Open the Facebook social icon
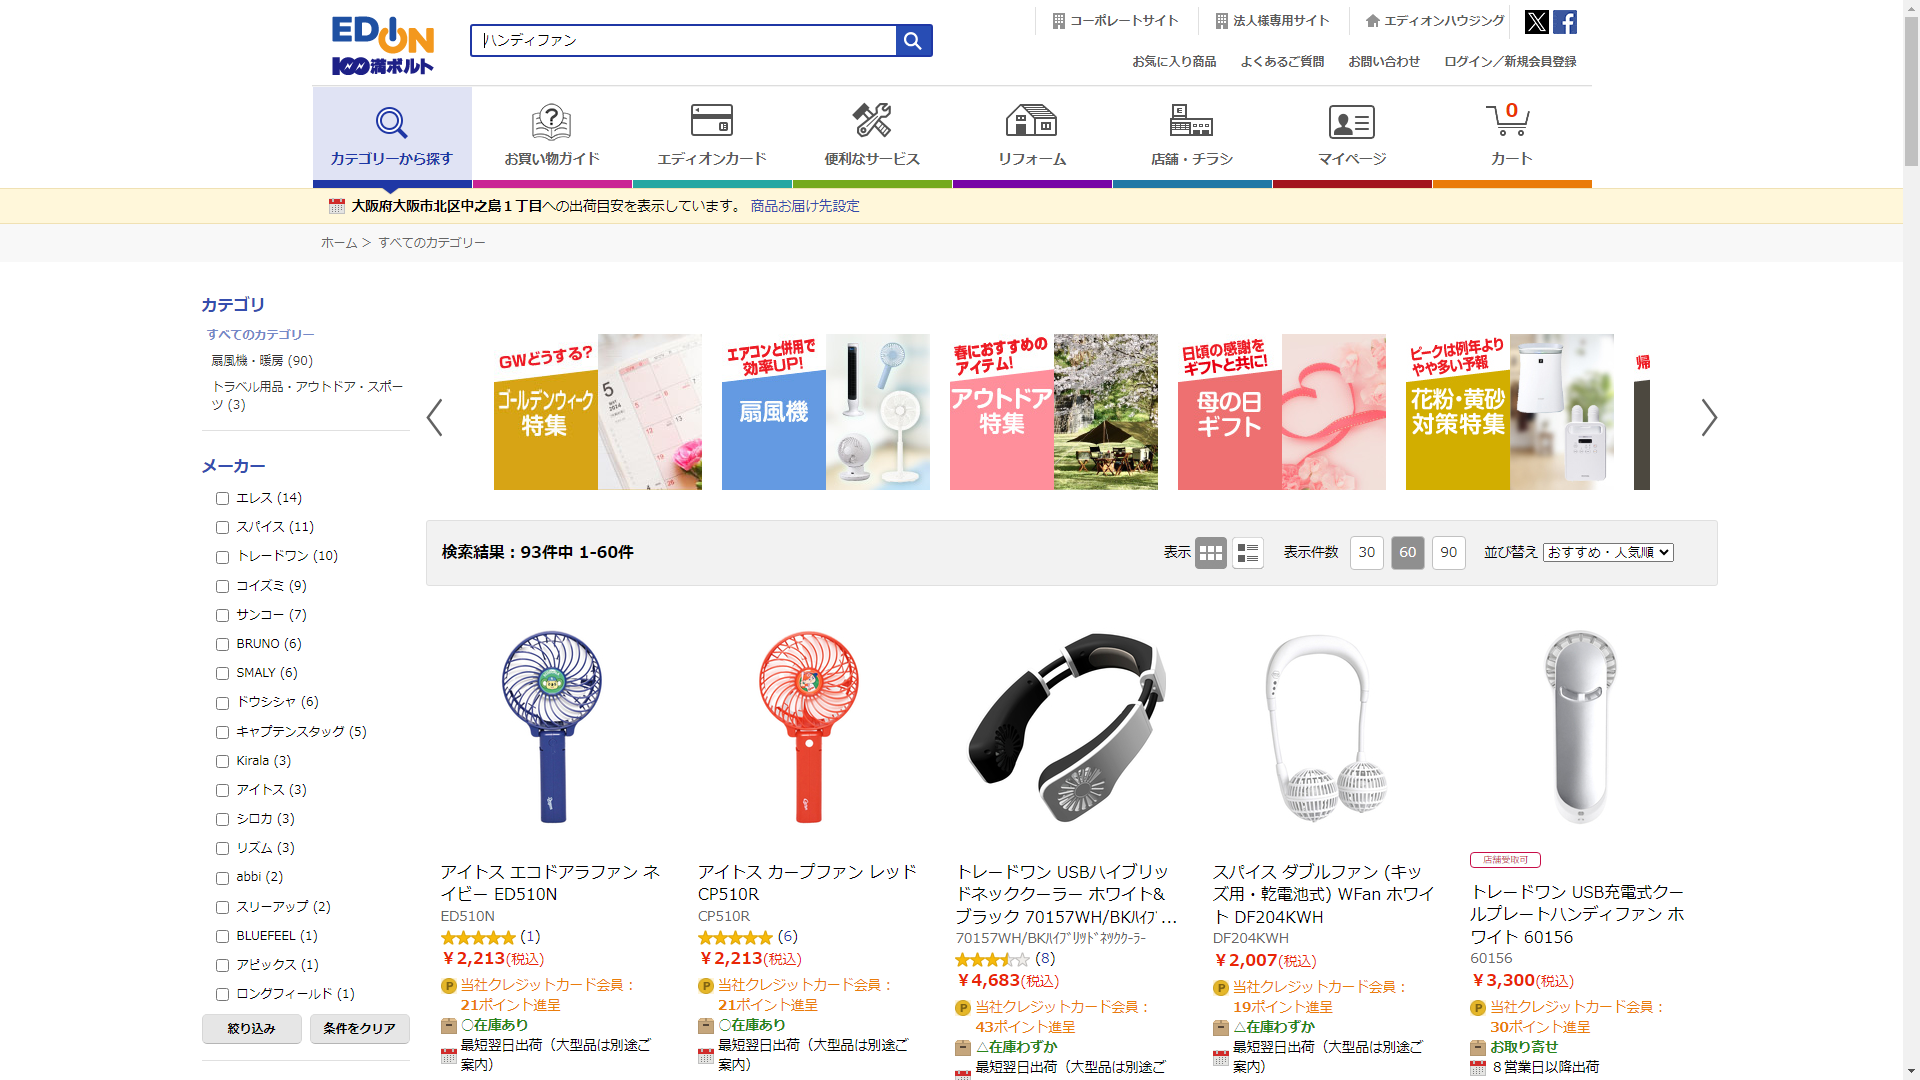Image resolution: width=1920 pixels, height=1080 pixels. pyautogui.click(x=1565, y=22)
